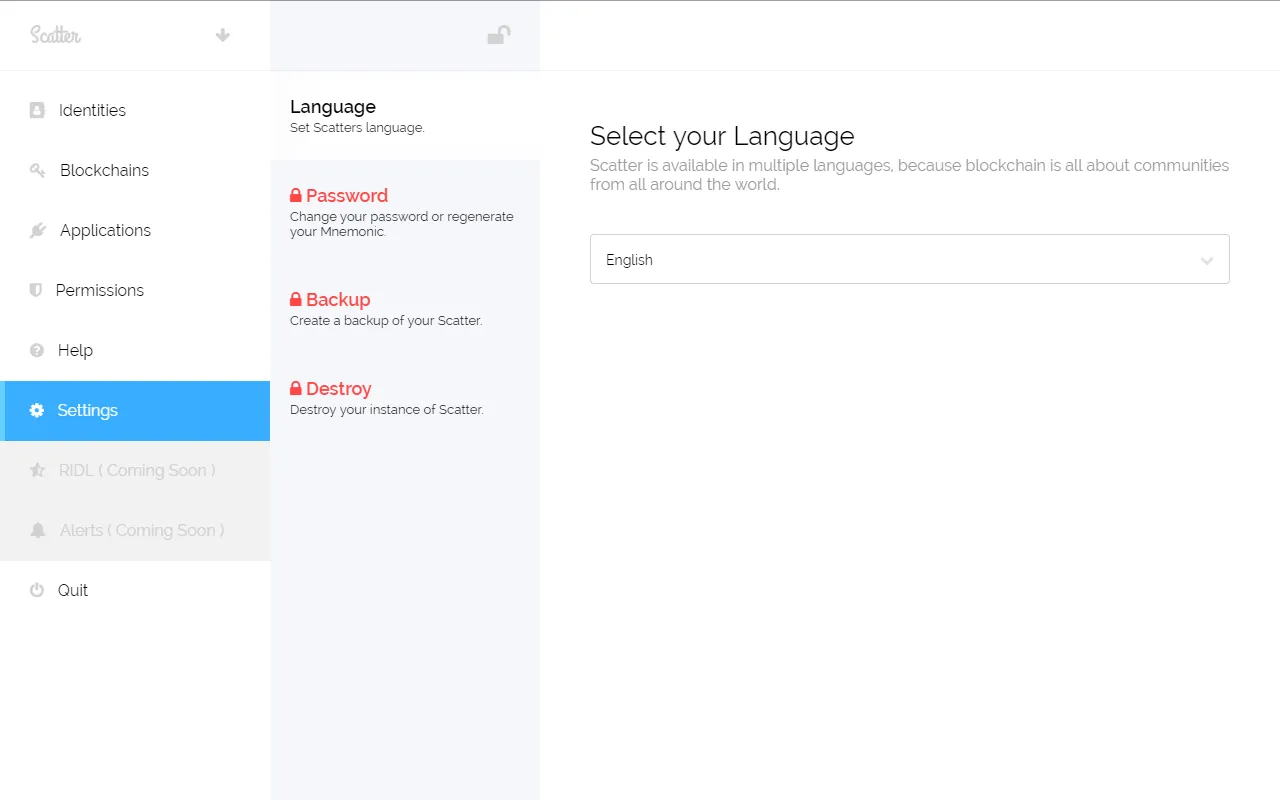1280x800 pixels.
Task: Choose Quit from the sidebar
Action: click(135, 590)
